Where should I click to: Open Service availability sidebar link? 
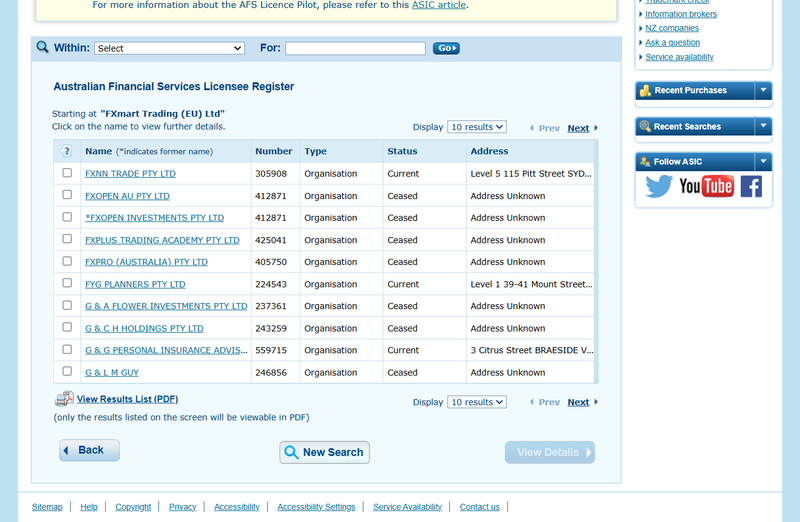coord(679,57)
